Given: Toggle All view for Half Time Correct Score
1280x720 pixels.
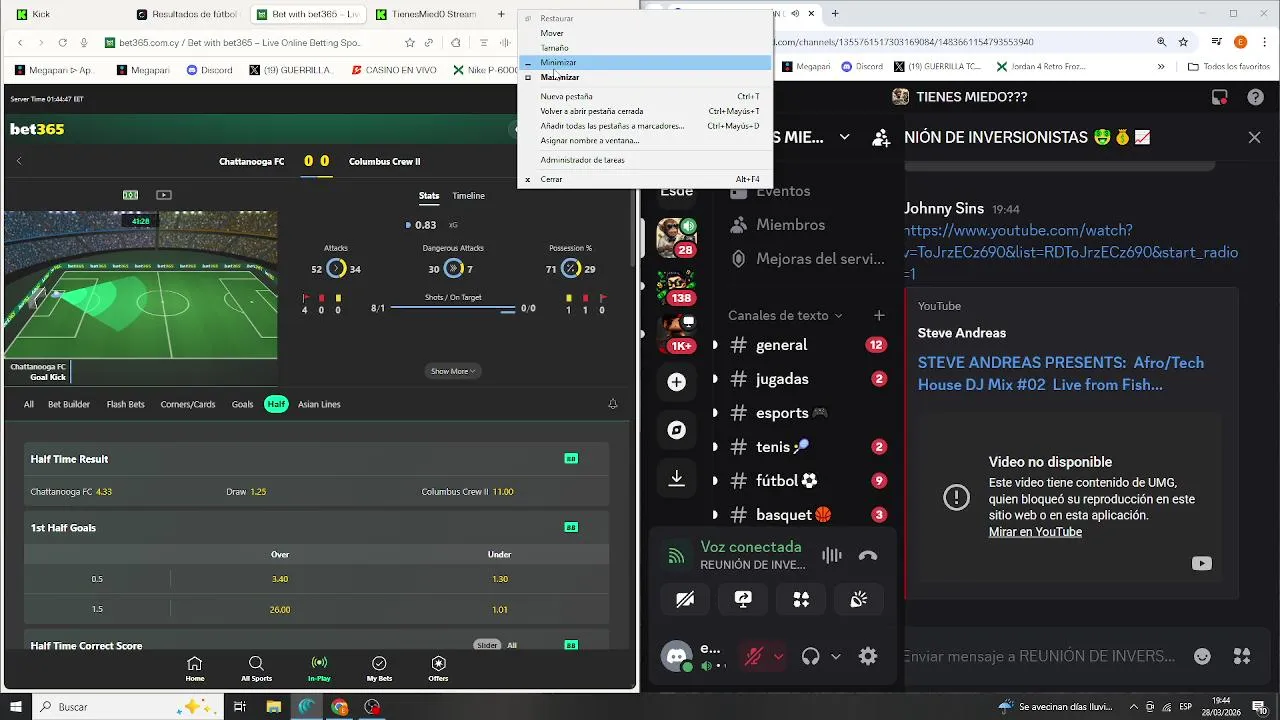Looking at the screenshot, I should 512,645.
